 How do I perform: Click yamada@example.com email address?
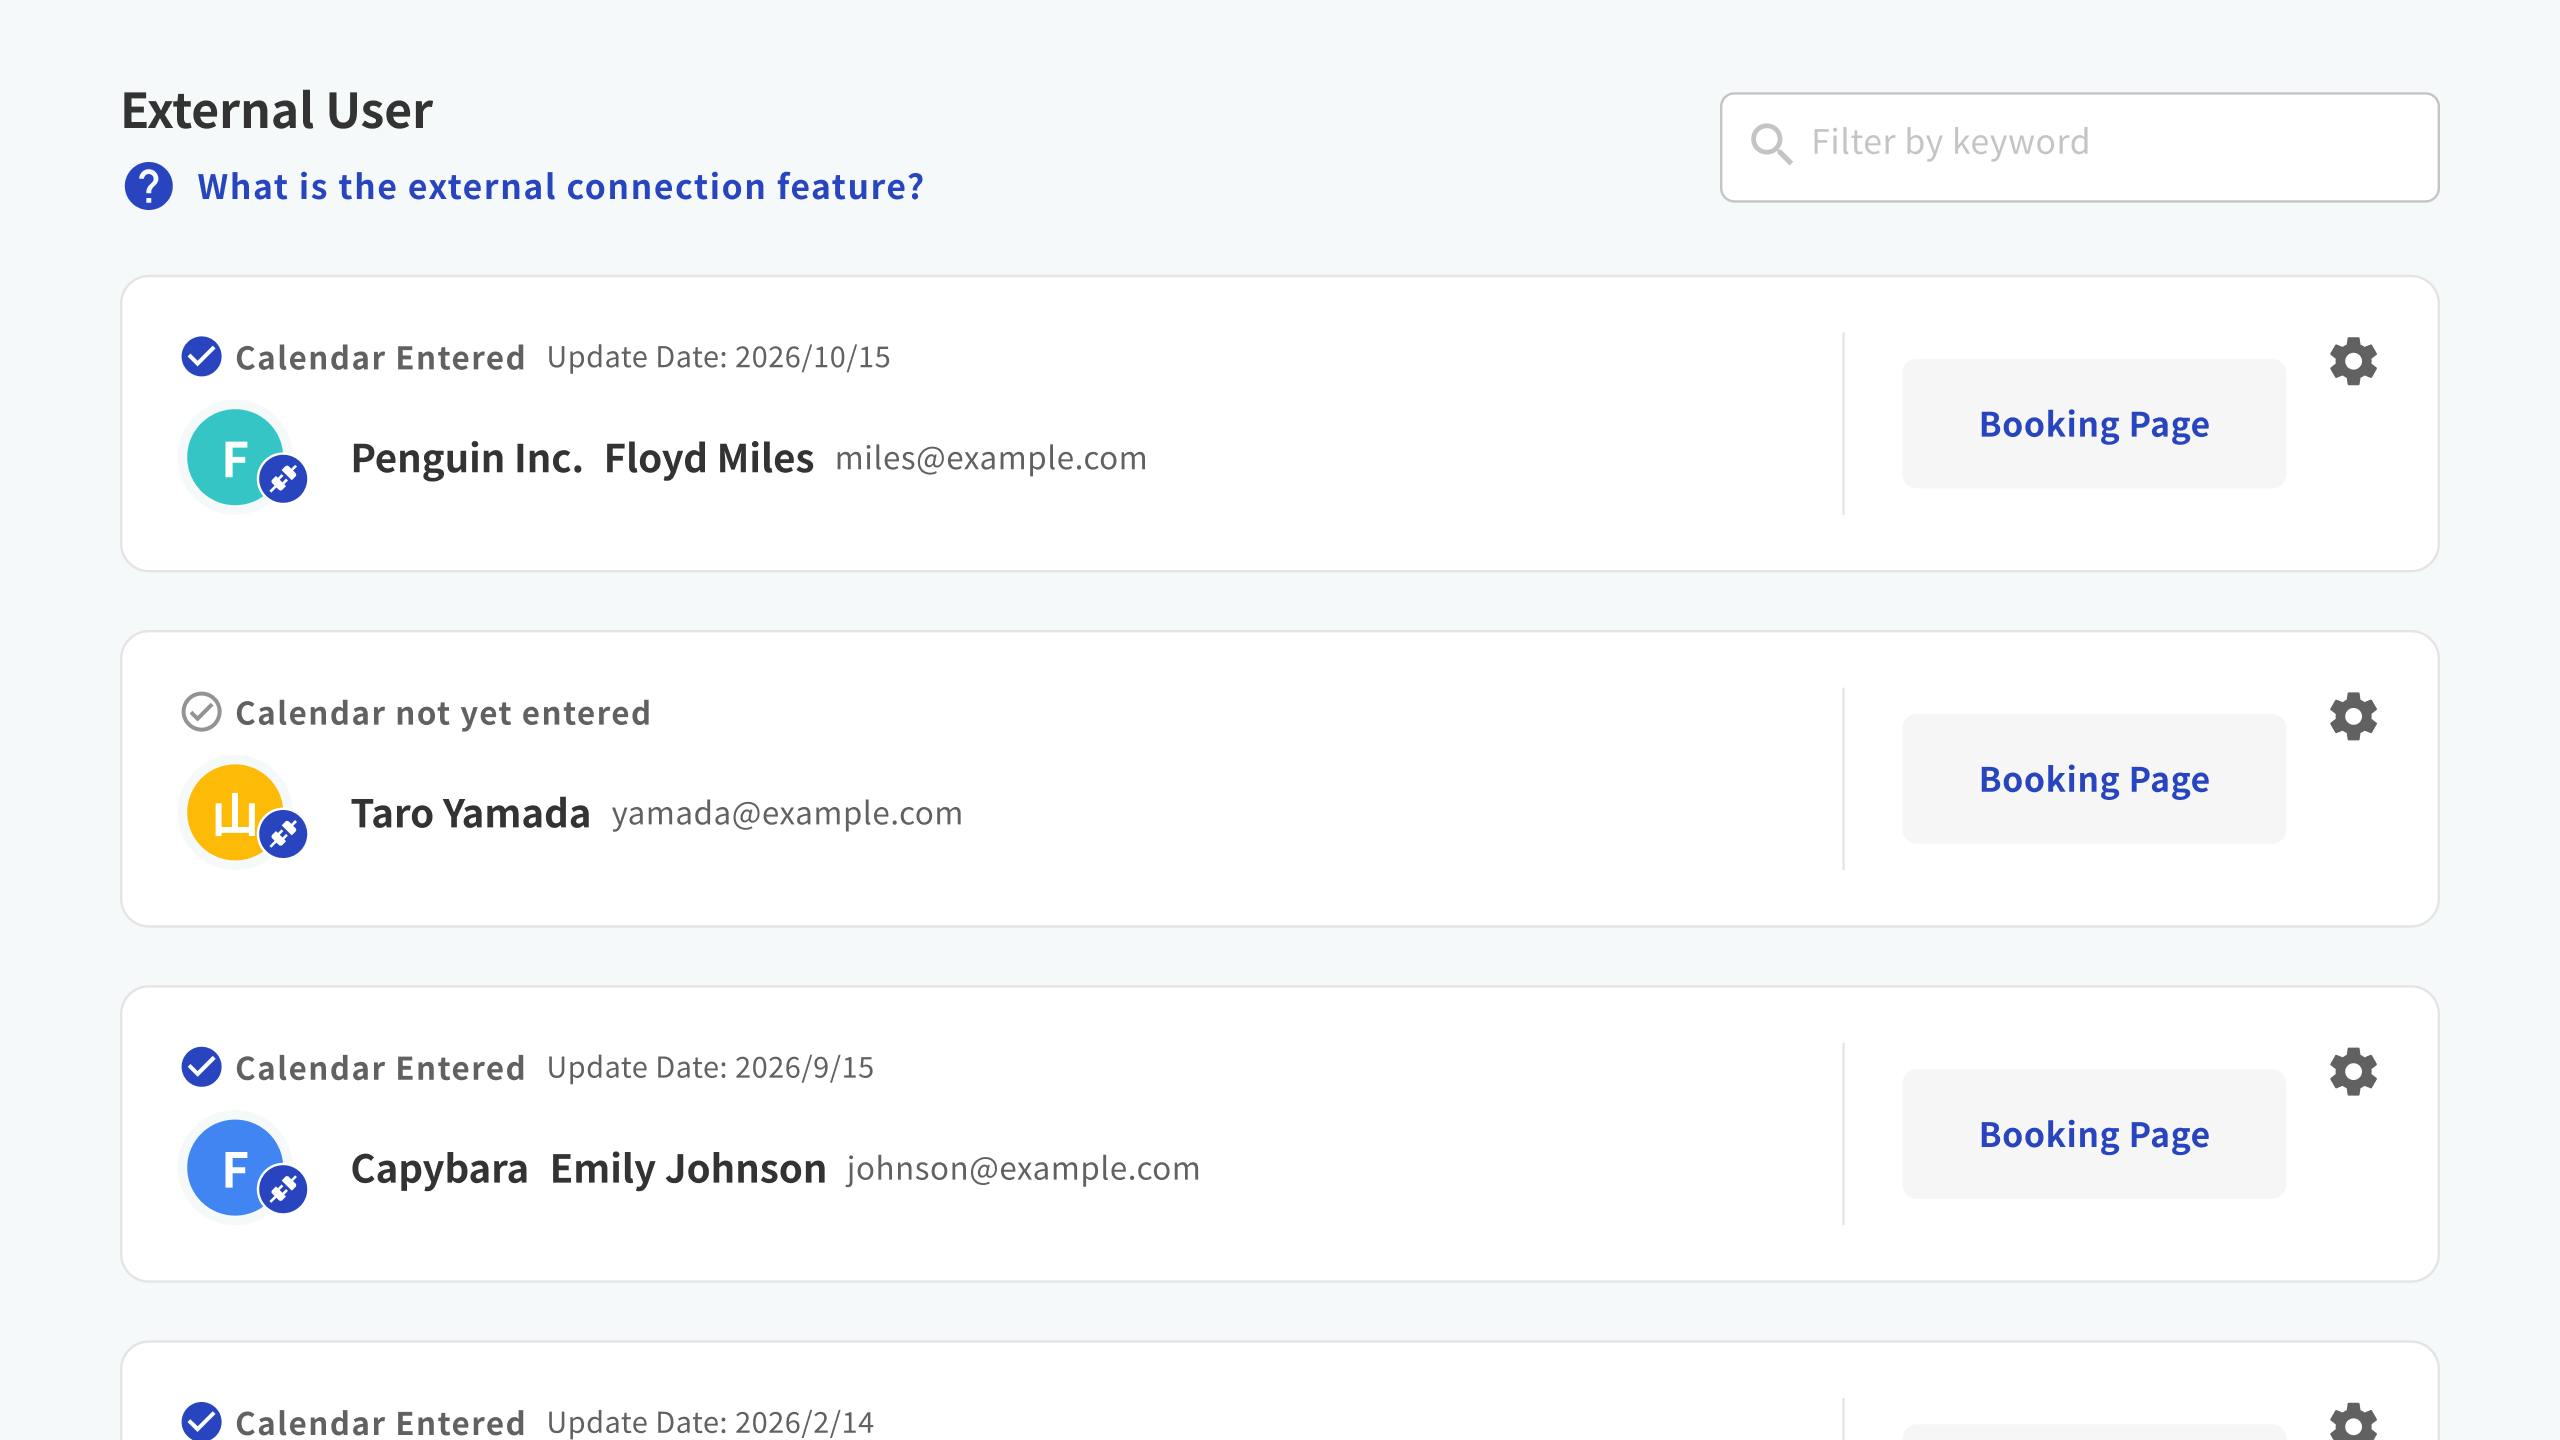click(x=786, y=813)
